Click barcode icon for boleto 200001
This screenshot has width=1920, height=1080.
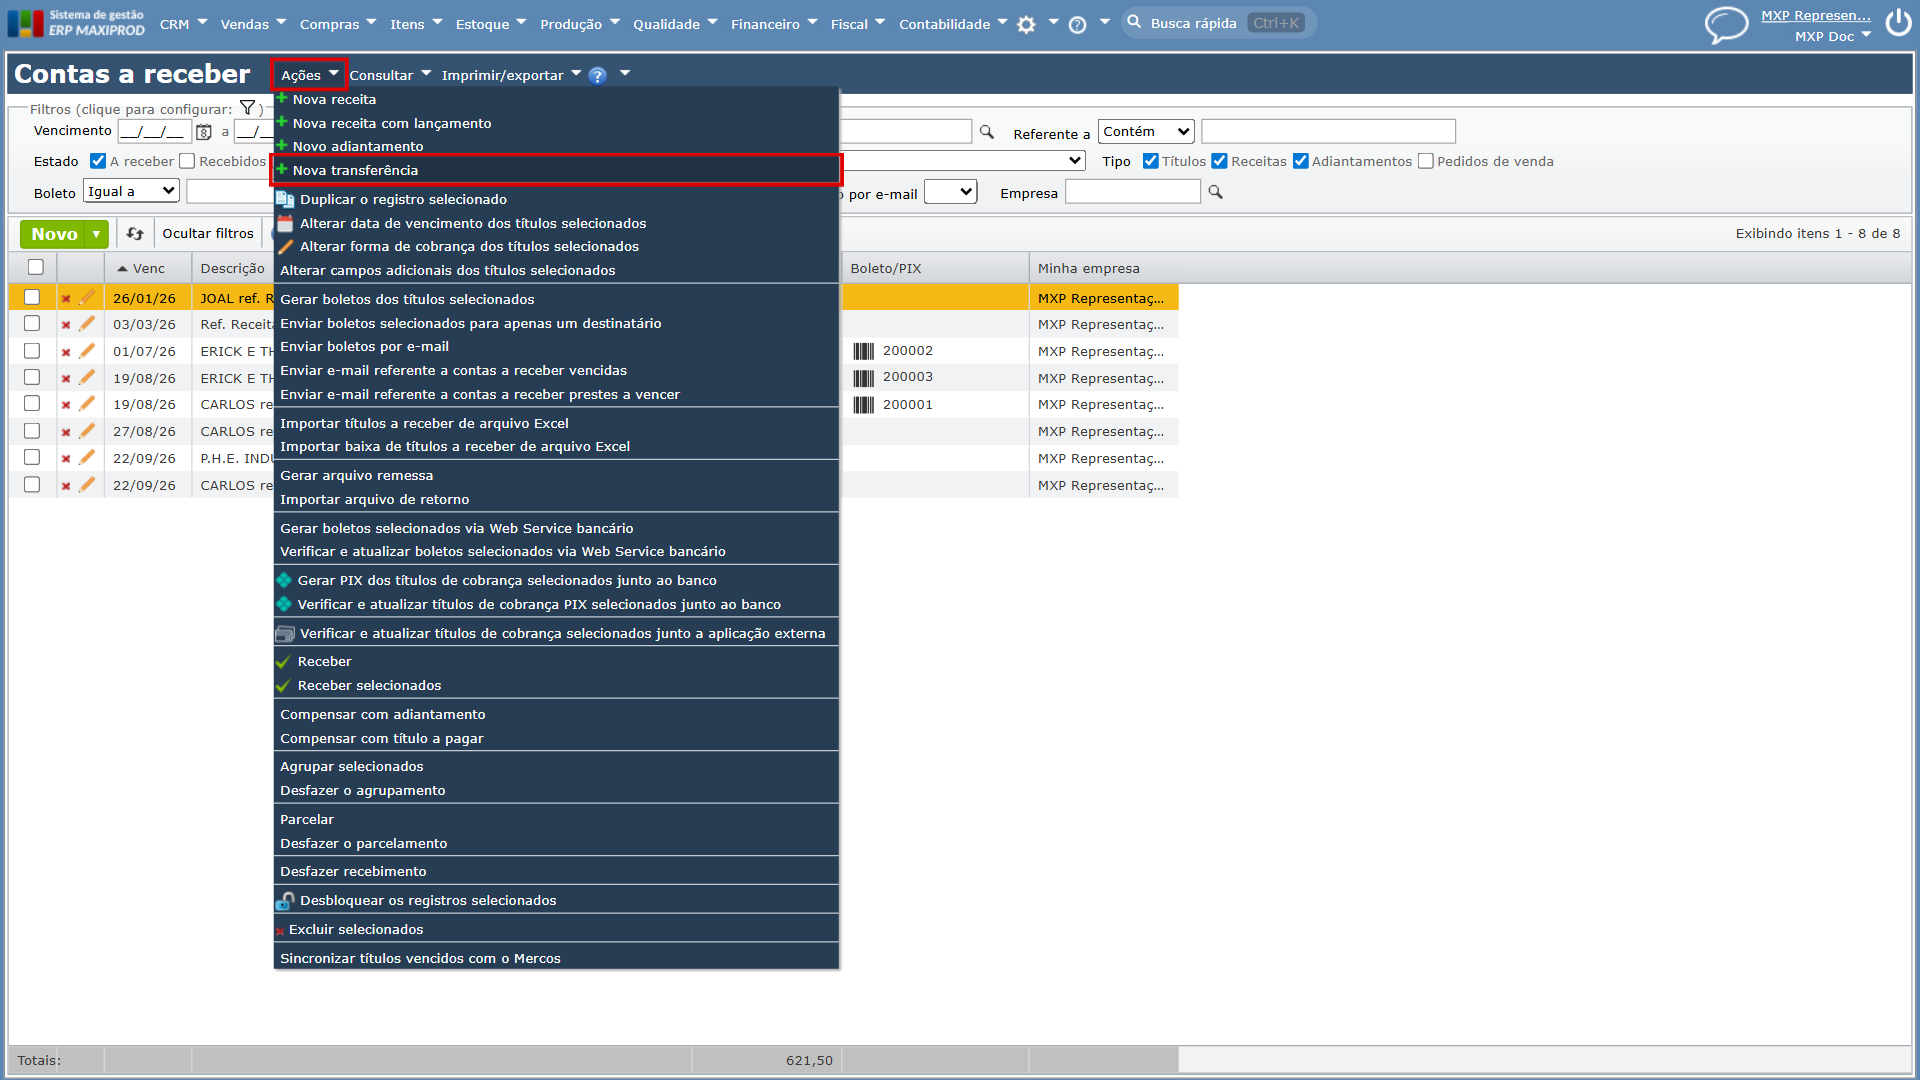[x=863, y=405]
